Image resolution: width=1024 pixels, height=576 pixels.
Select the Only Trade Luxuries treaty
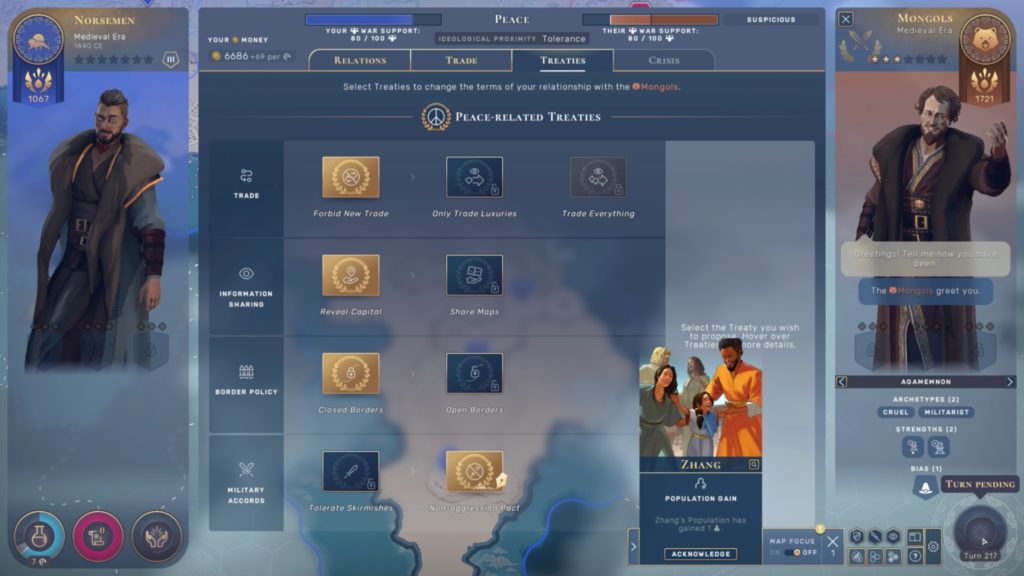click(x=474, y=177)
